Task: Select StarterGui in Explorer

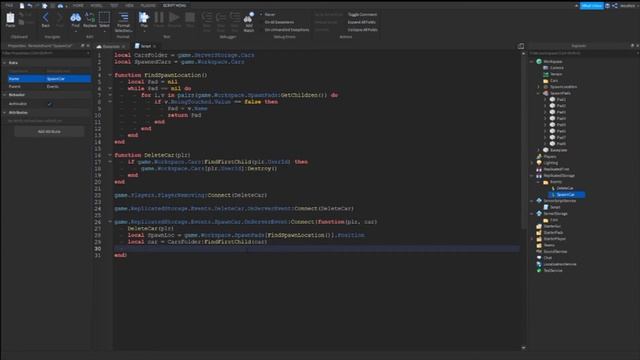Action: (x=552, y=226)
